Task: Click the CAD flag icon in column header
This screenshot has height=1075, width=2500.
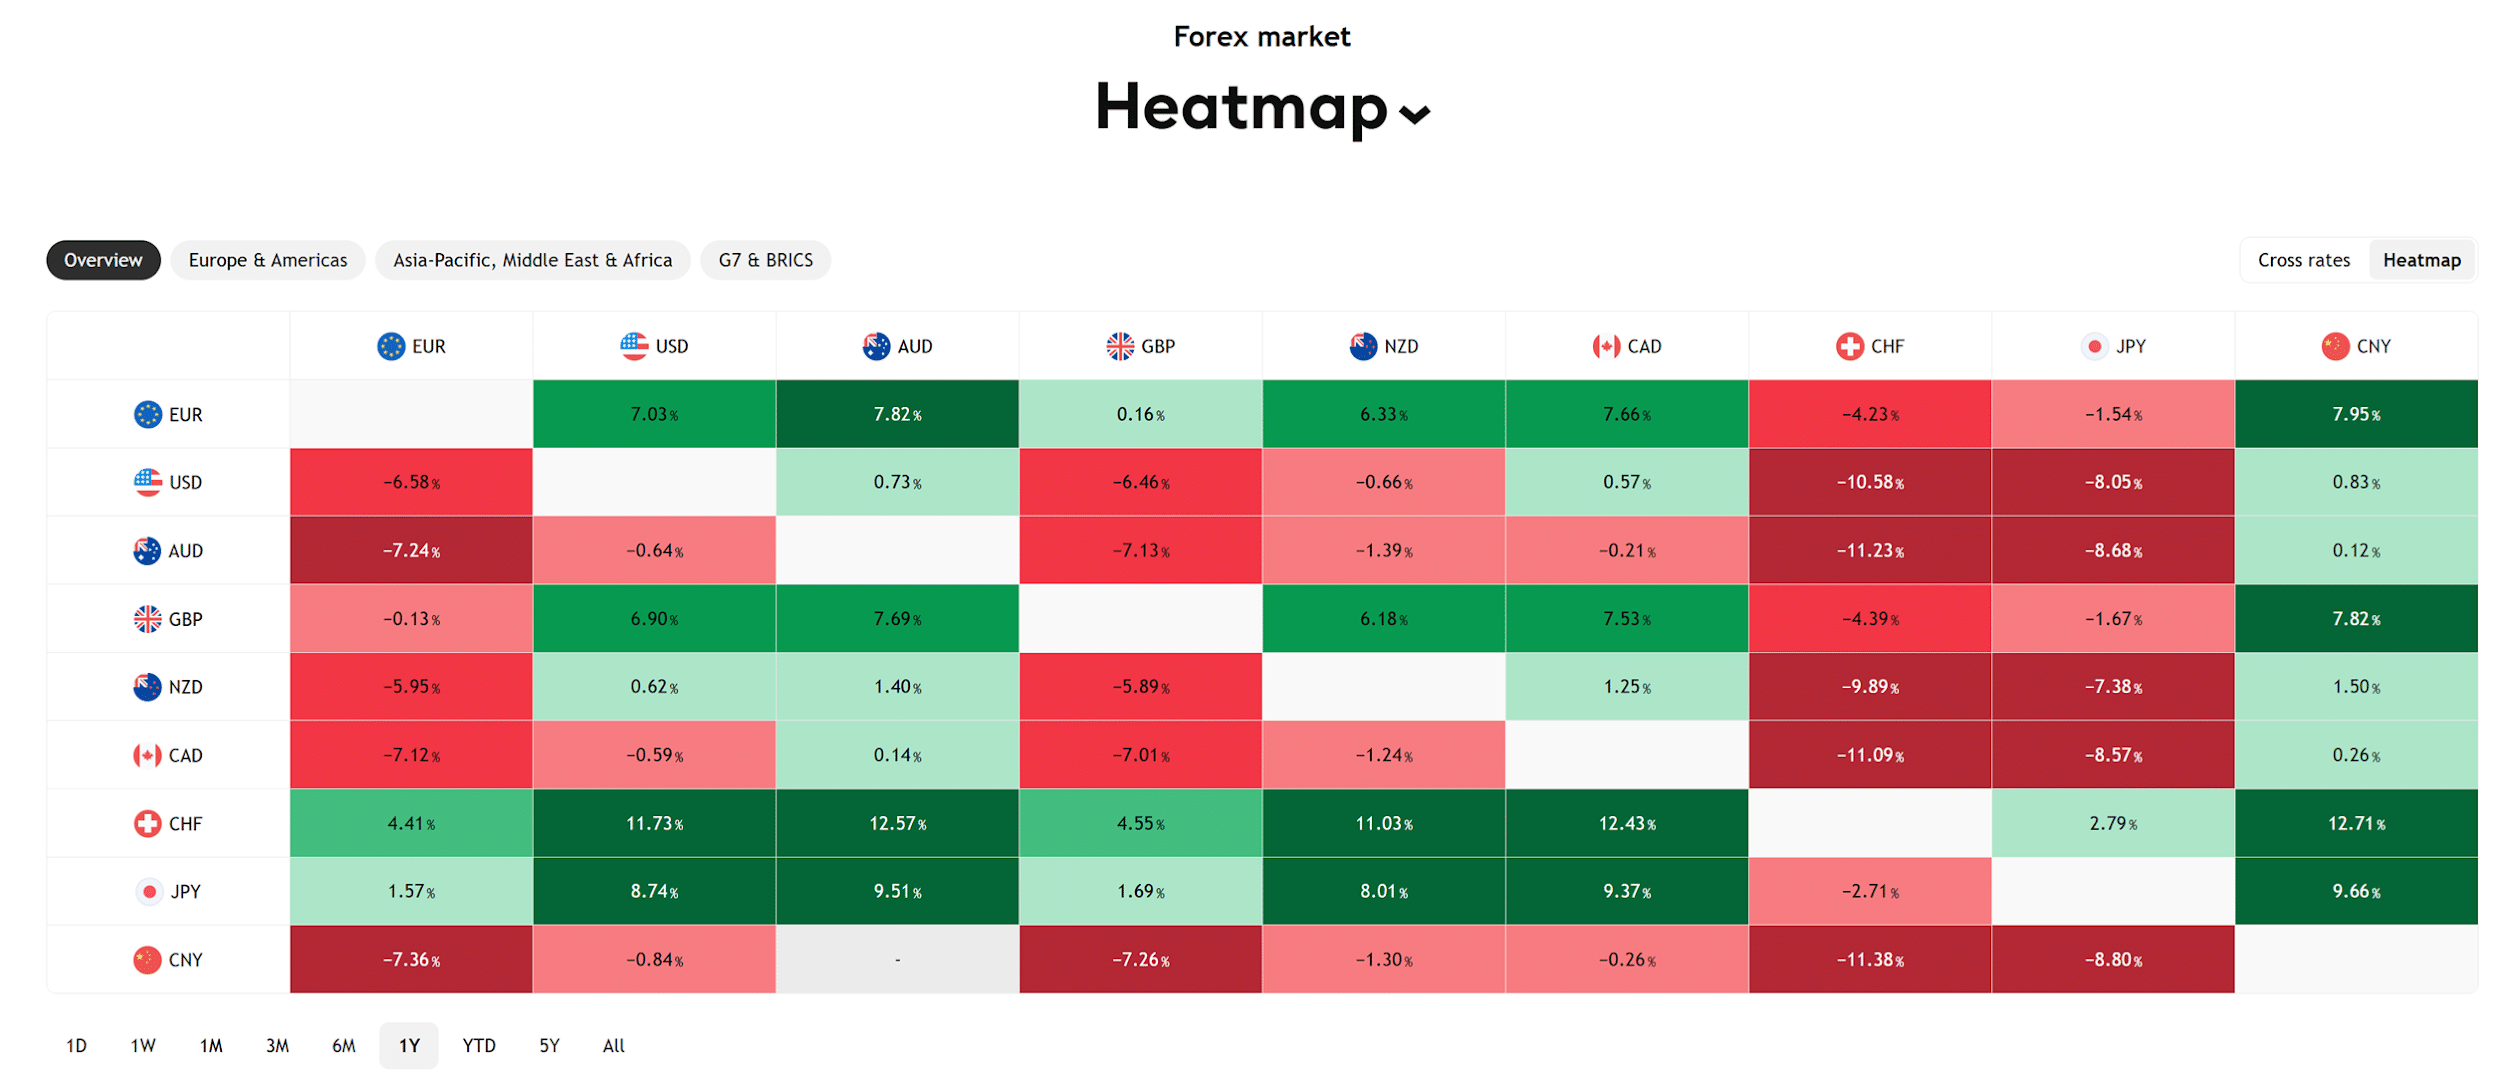Action: (x=1605, y=346)
